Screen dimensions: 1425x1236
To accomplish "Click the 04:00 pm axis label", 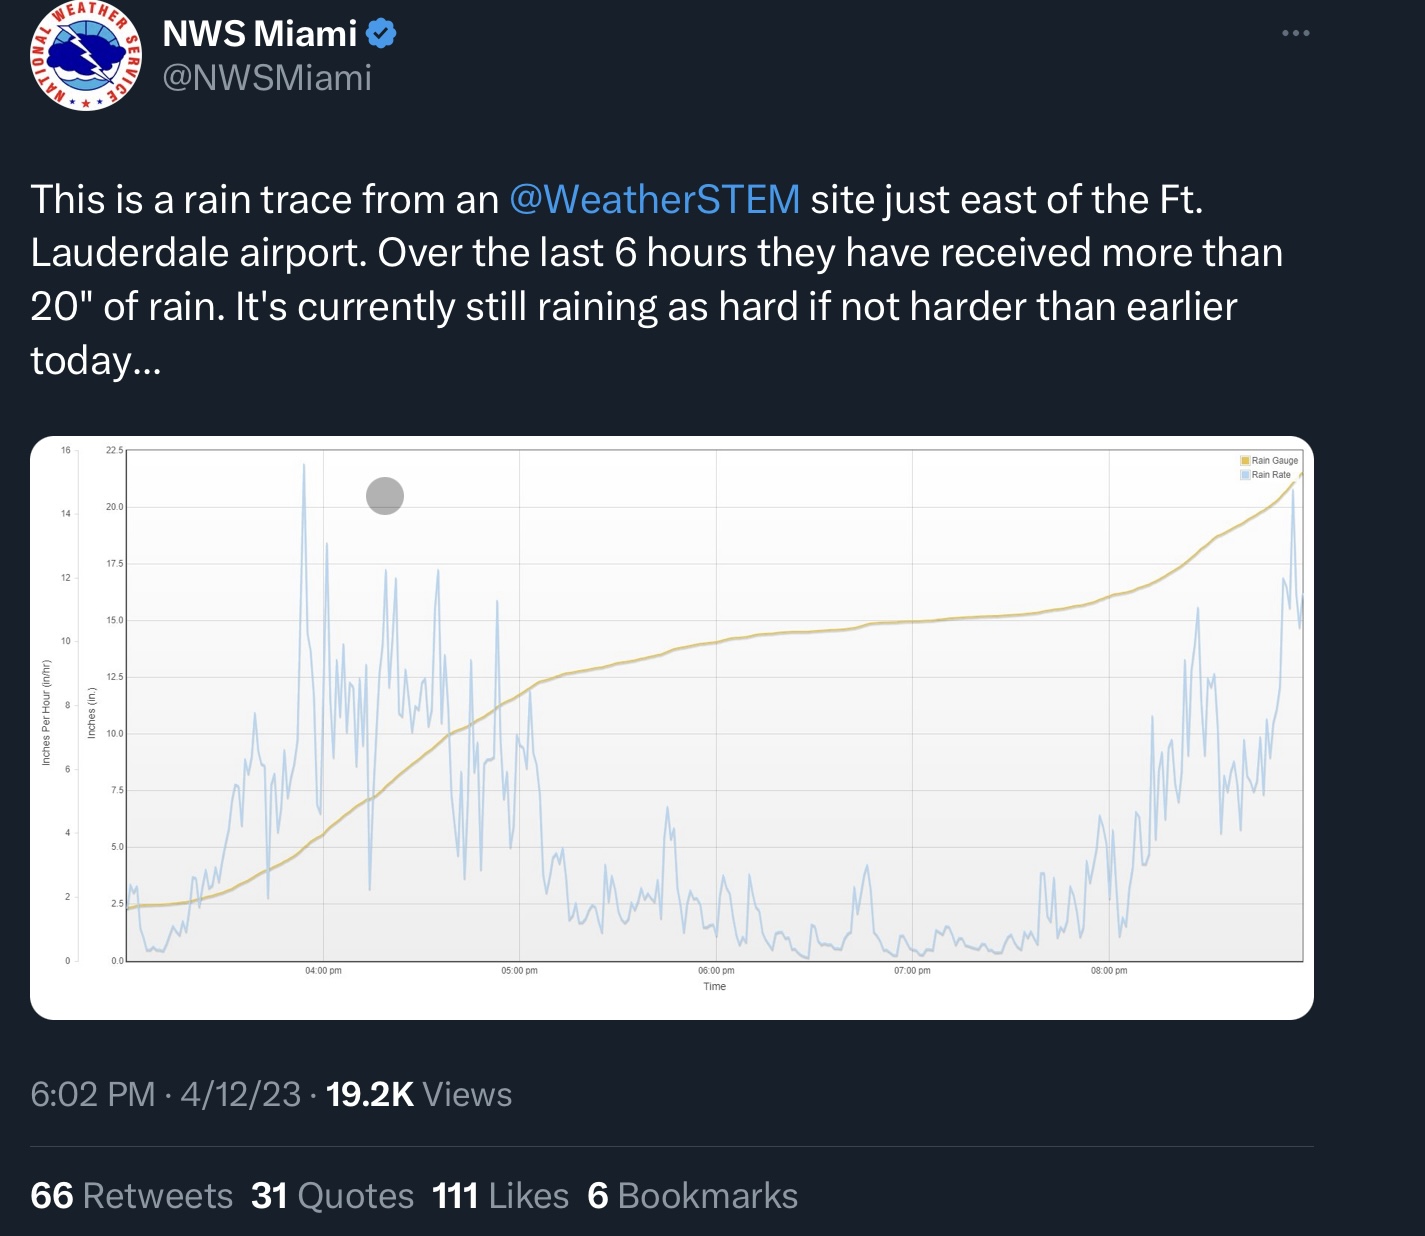I will (x=323, y=971).
